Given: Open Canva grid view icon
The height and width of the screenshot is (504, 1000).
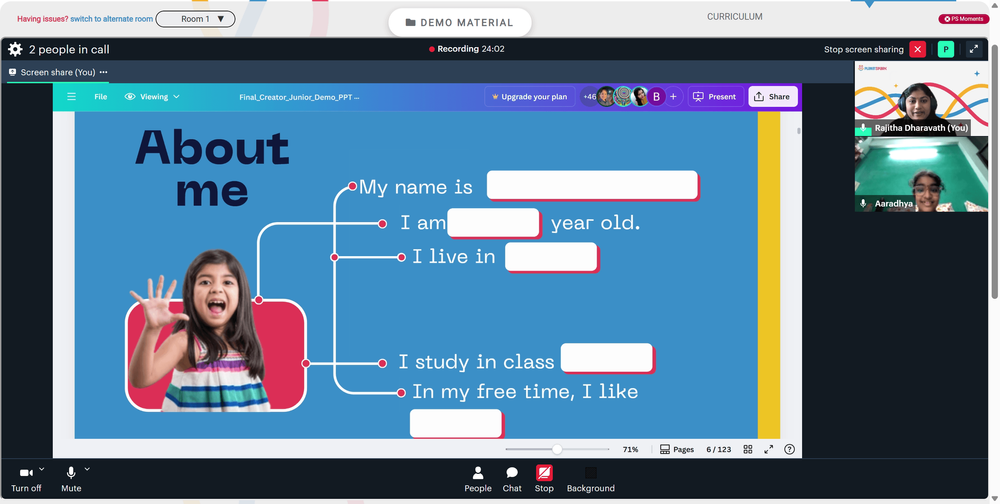Looking at the screenshot, I should 748,449.
